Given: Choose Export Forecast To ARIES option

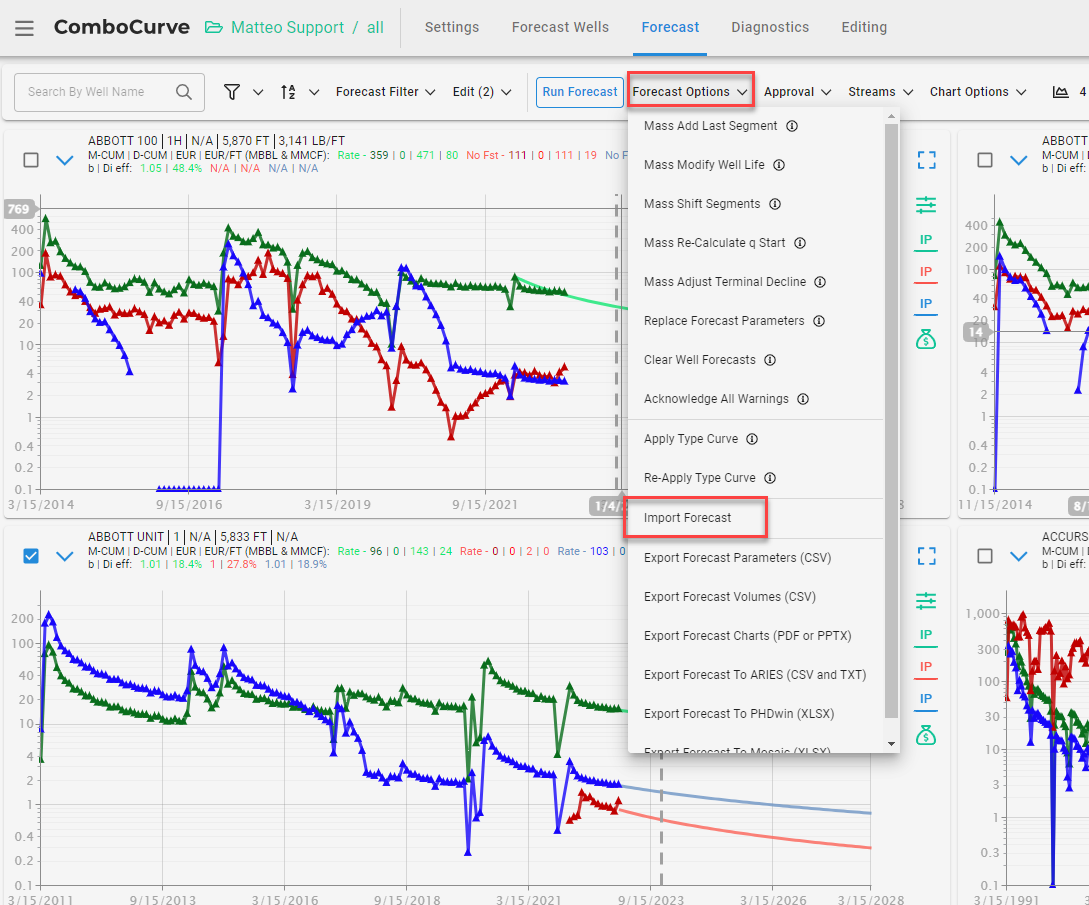Looking at the screenshot, I should pos(756,674).
